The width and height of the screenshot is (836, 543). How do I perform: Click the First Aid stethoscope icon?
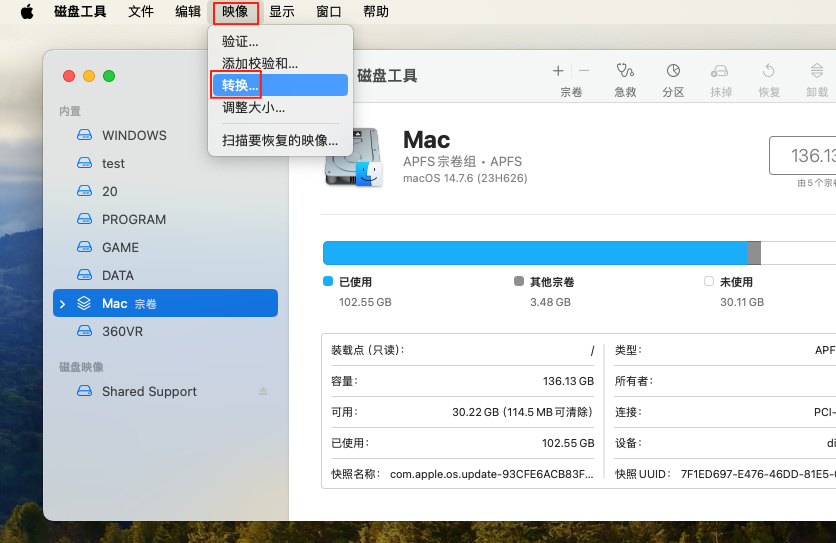click(x=625, y=71)
